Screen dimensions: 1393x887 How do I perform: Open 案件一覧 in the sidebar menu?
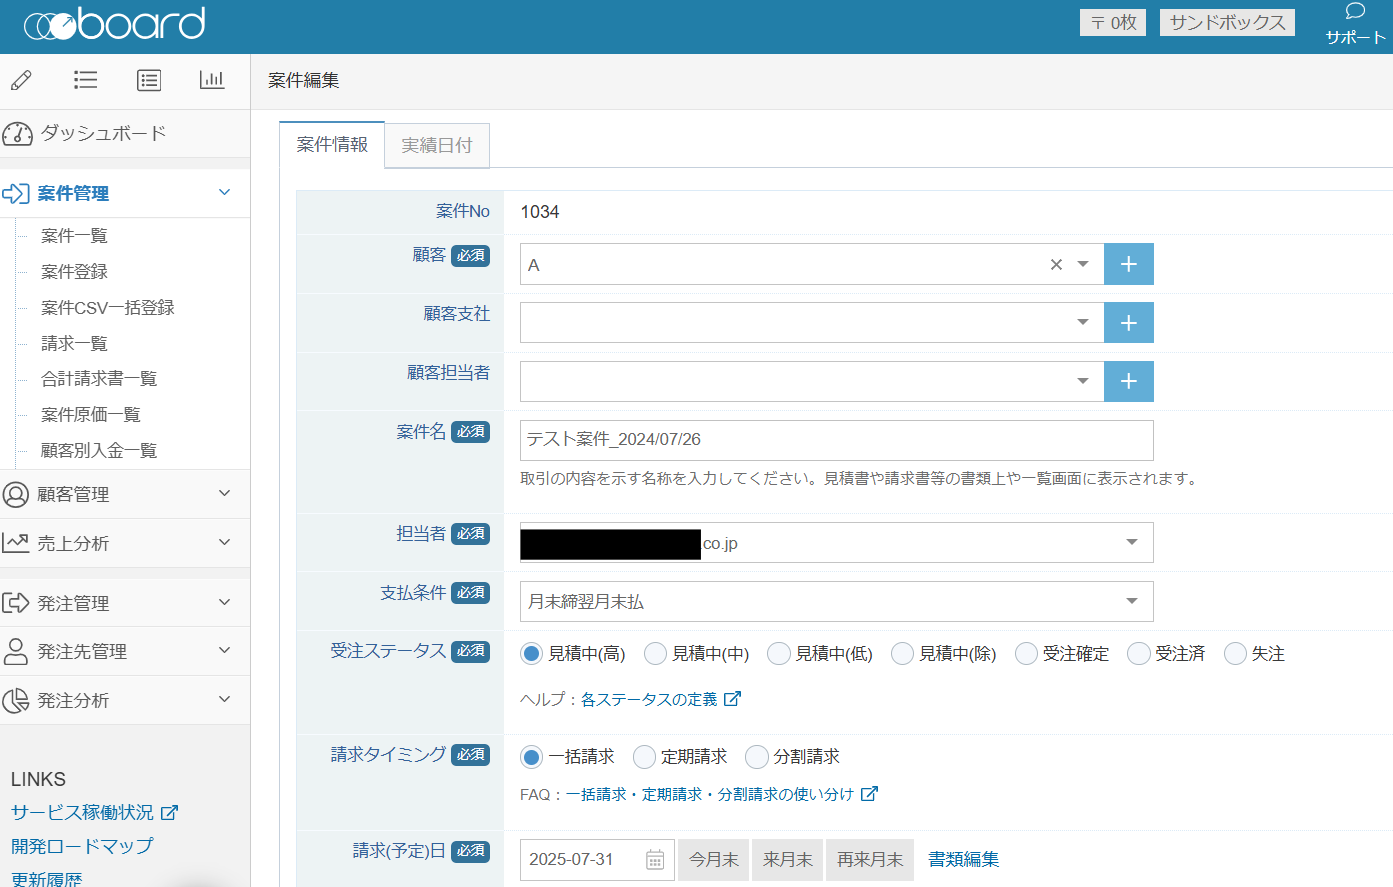click(74, 236)
